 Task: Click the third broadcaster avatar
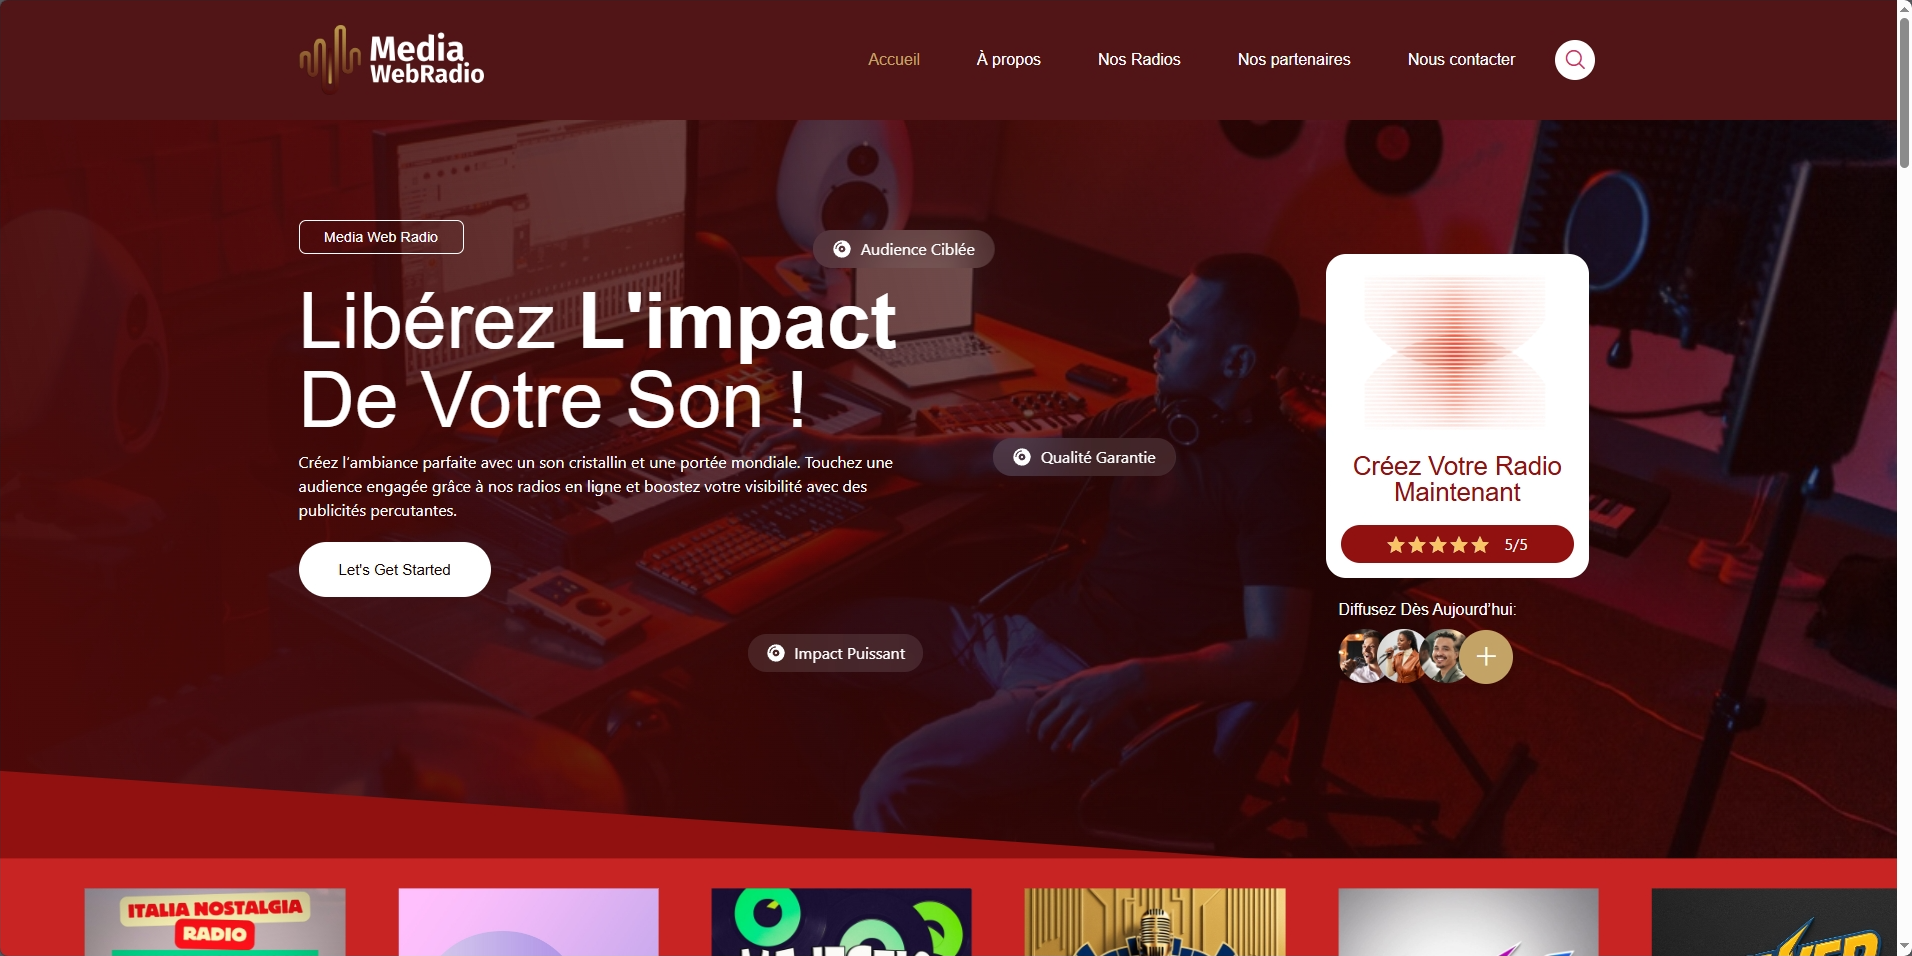(x=1443, y=657)
